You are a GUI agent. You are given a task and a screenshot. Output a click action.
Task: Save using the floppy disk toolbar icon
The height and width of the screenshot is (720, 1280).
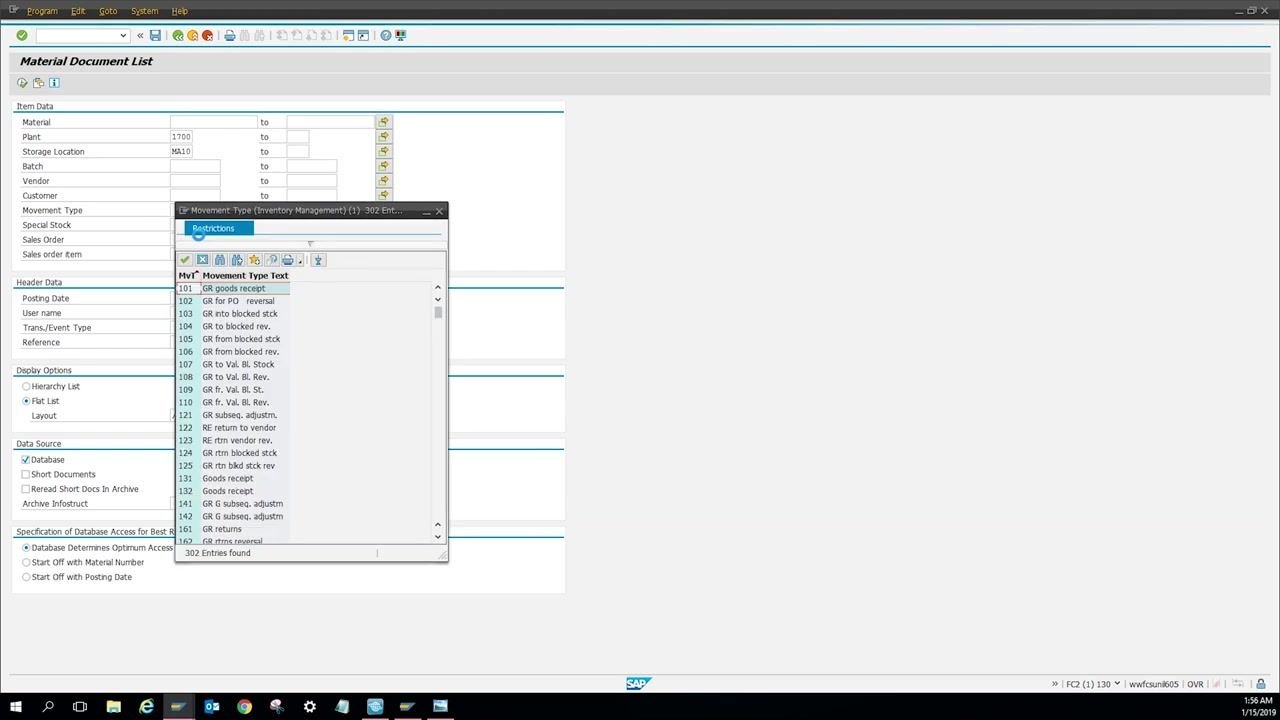pyautogui.click(x=155, y=35)
